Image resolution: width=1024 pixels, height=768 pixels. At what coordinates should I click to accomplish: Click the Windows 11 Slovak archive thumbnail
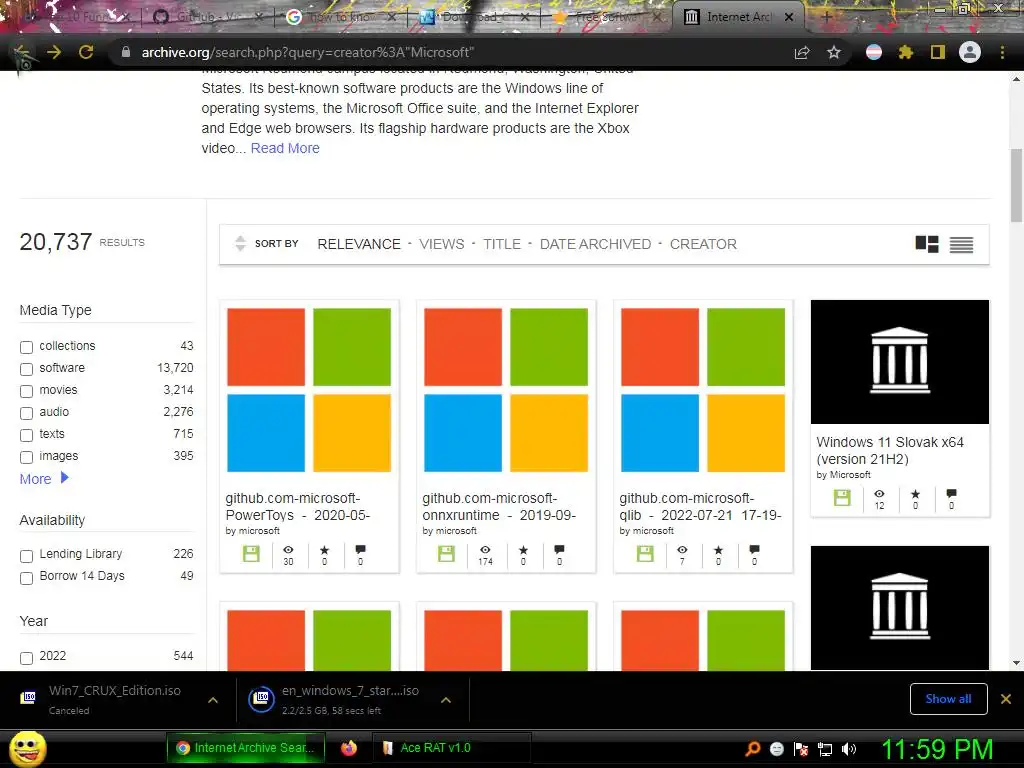900,362
